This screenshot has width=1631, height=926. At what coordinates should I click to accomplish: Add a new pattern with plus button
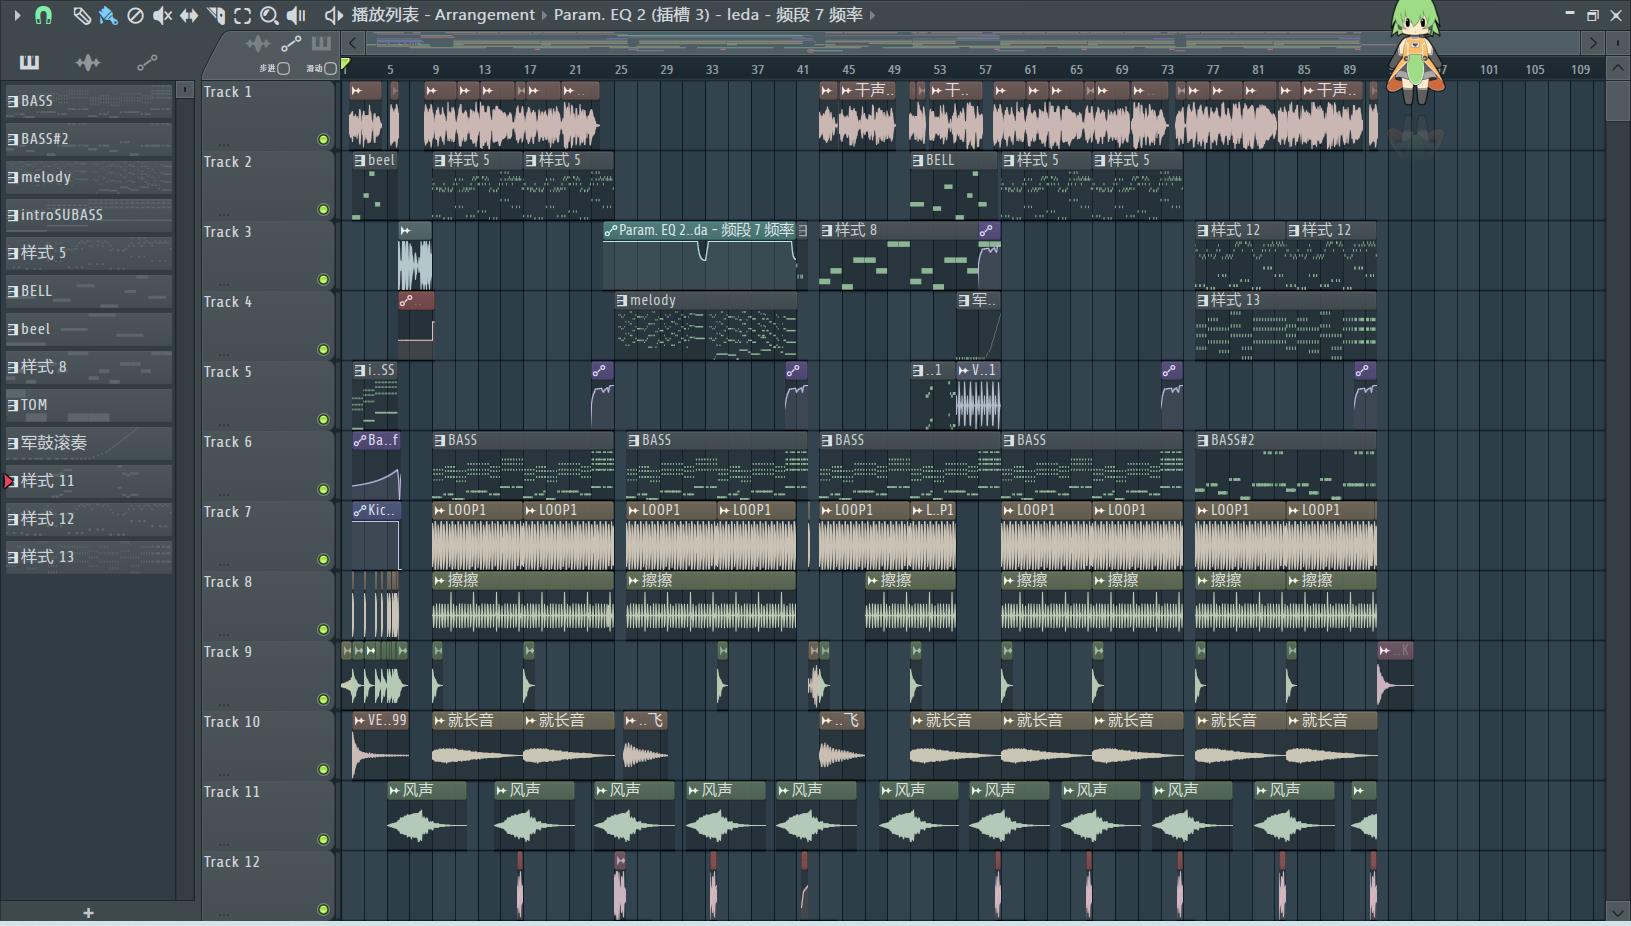point(88,912)
